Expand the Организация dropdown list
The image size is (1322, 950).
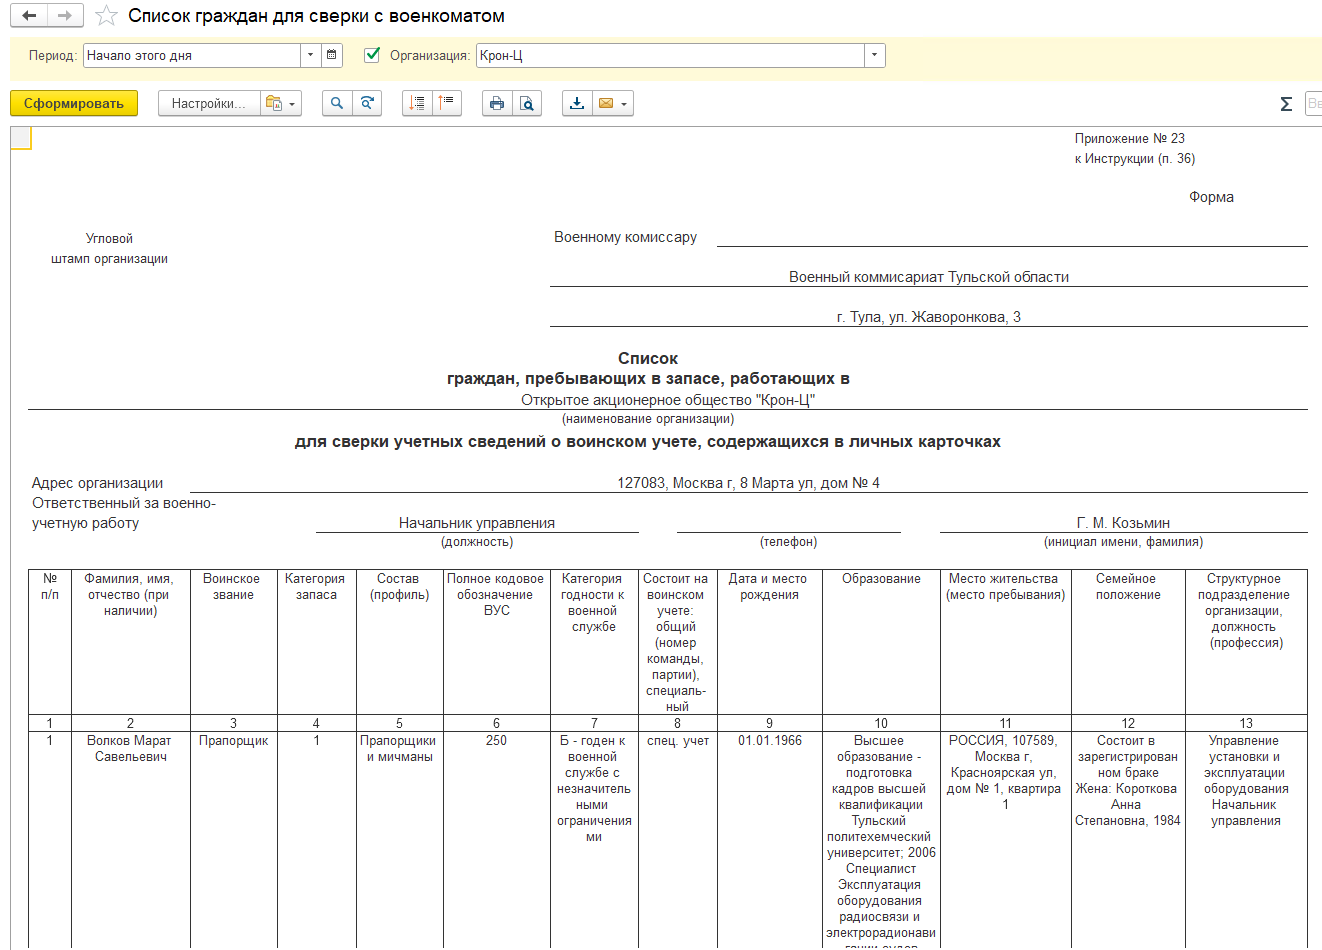click(875, 56)
